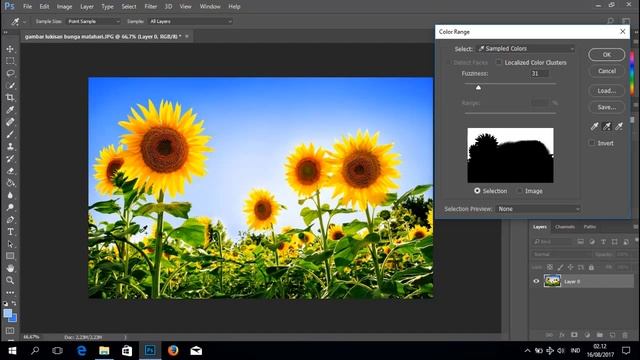Switch to the Channels tab
This screenshot has height=360, width=640.
(x=565, y=227)
